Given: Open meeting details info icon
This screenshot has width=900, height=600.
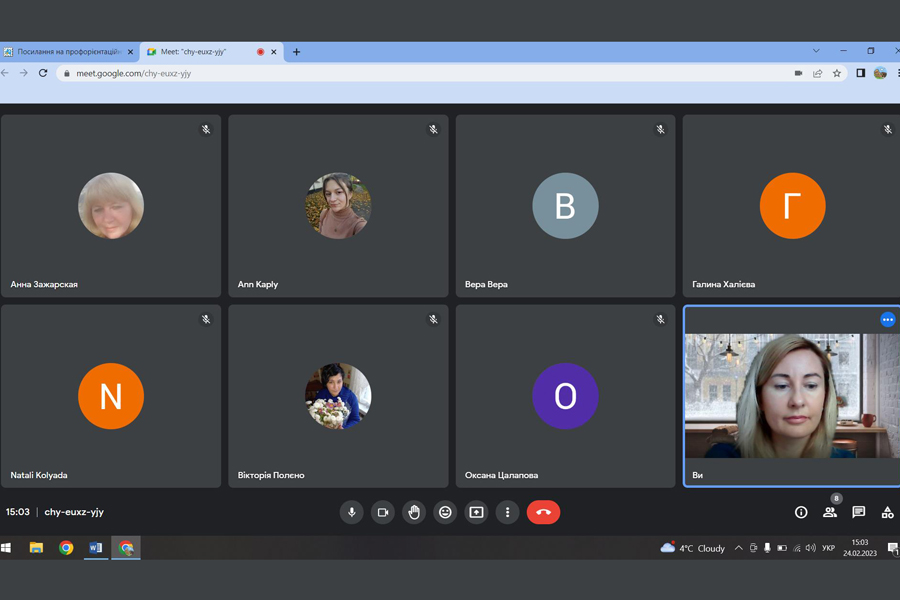Looking at the screenshot, I should [801, 512].
